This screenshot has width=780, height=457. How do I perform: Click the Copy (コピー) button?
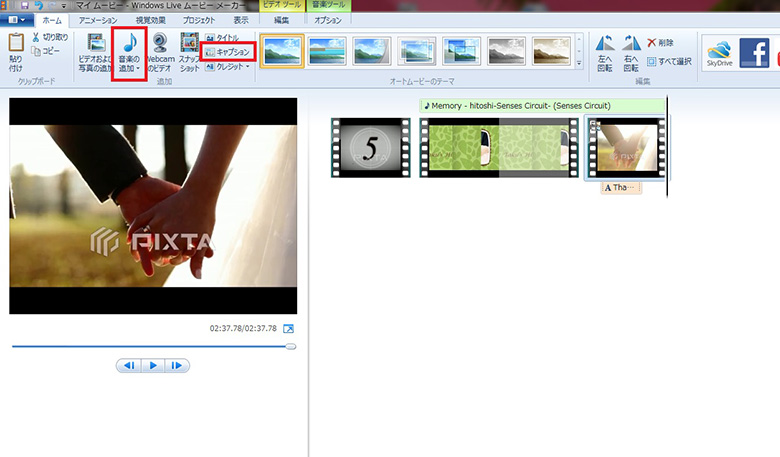[x=46, y=51]
